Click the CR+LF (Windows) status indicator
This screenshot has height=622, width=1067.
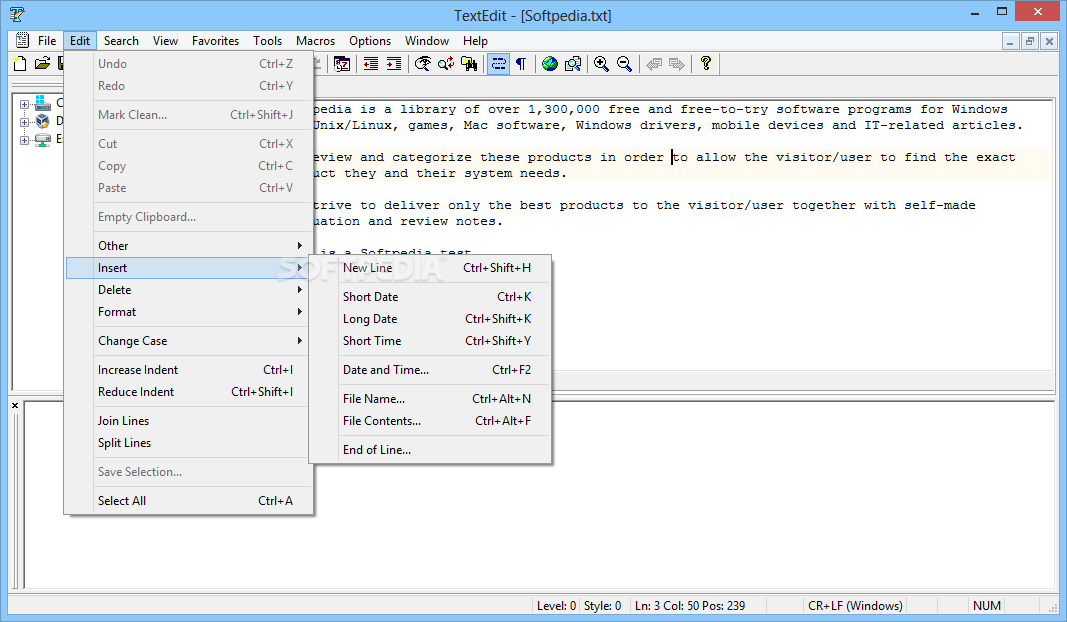pyautogui.click(x=855, y=606)
